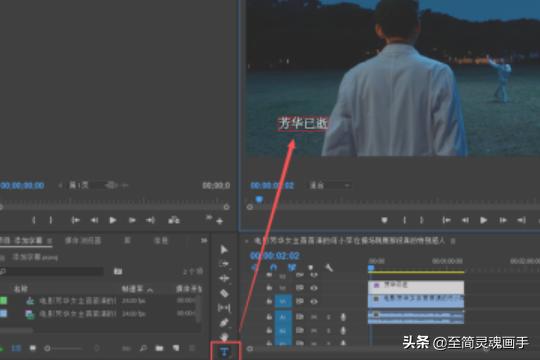540x360 pixels.
Task: Go to Out point in Program monitor
Action: tap(521, 220)
